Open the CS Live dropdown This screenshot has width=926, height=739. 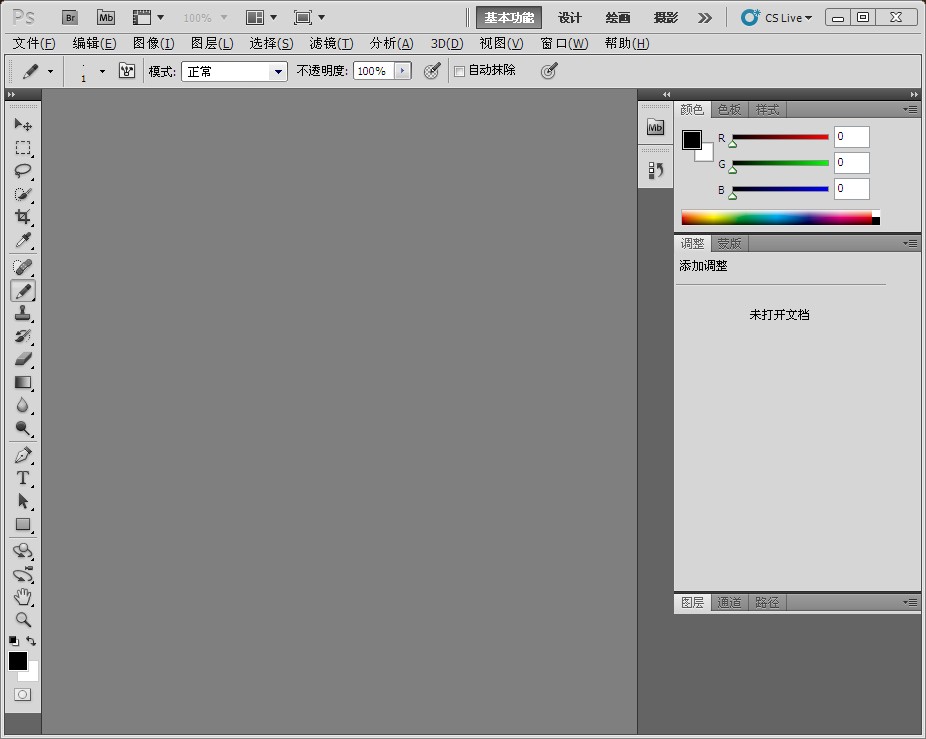777,18
